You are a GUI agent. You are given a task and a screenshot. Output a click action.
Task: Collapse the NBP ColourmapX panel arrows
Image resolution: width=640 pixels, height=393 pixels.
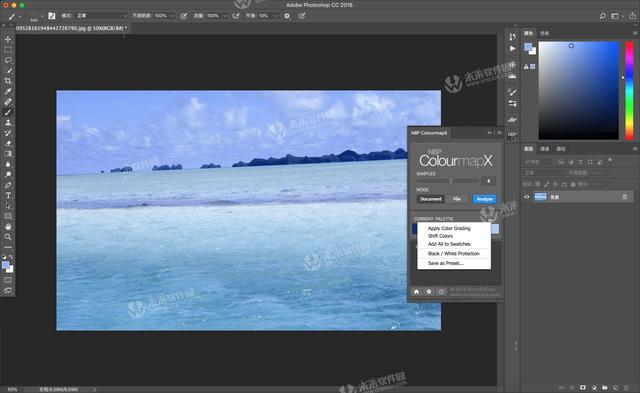pyautogui.click(x=489, y=133)
